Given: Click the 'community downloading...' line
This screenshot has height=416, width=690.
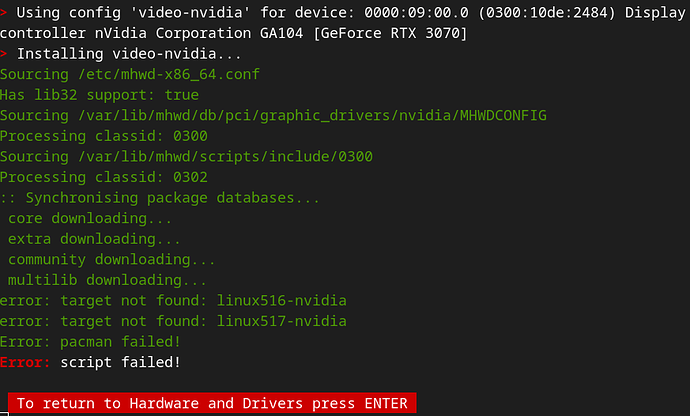Looking at the screenshot, I should point(112,259).
